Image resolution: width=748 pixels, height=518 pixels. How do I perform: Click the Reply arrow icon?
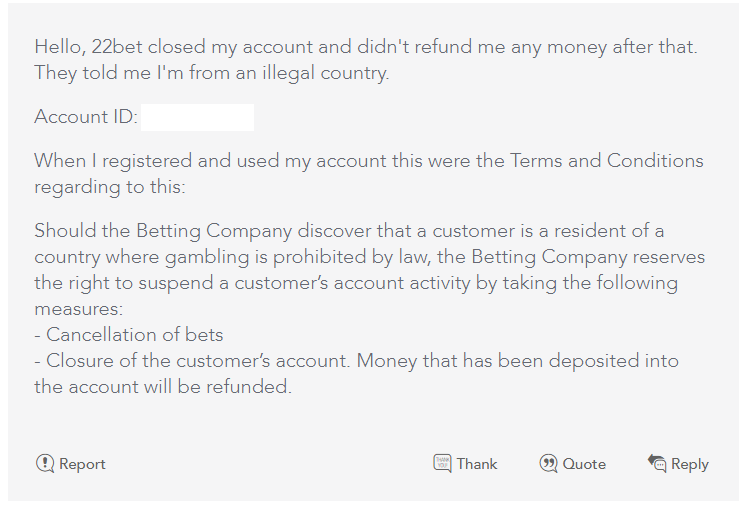pyautogui.click(x=657, y=463)
